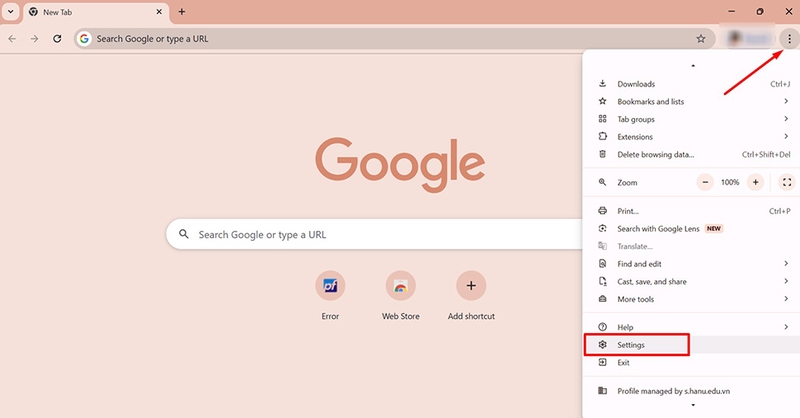Image resolution: width=800 pixels, height=418 pixels.
Task: Expand Tab groups chevron arrow
Action: [786, 119]
